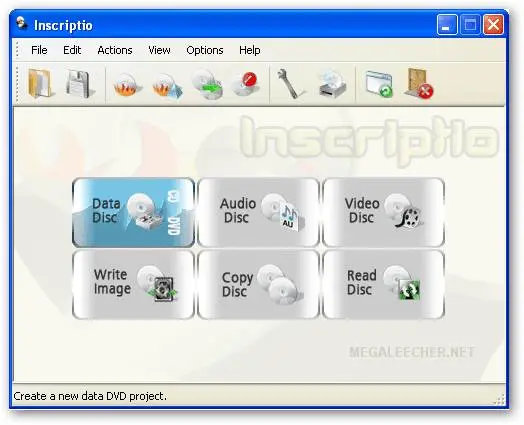The height and width of the screenshot is (425, 524).
Task: Open the Help menu
Action: point(250,50)
